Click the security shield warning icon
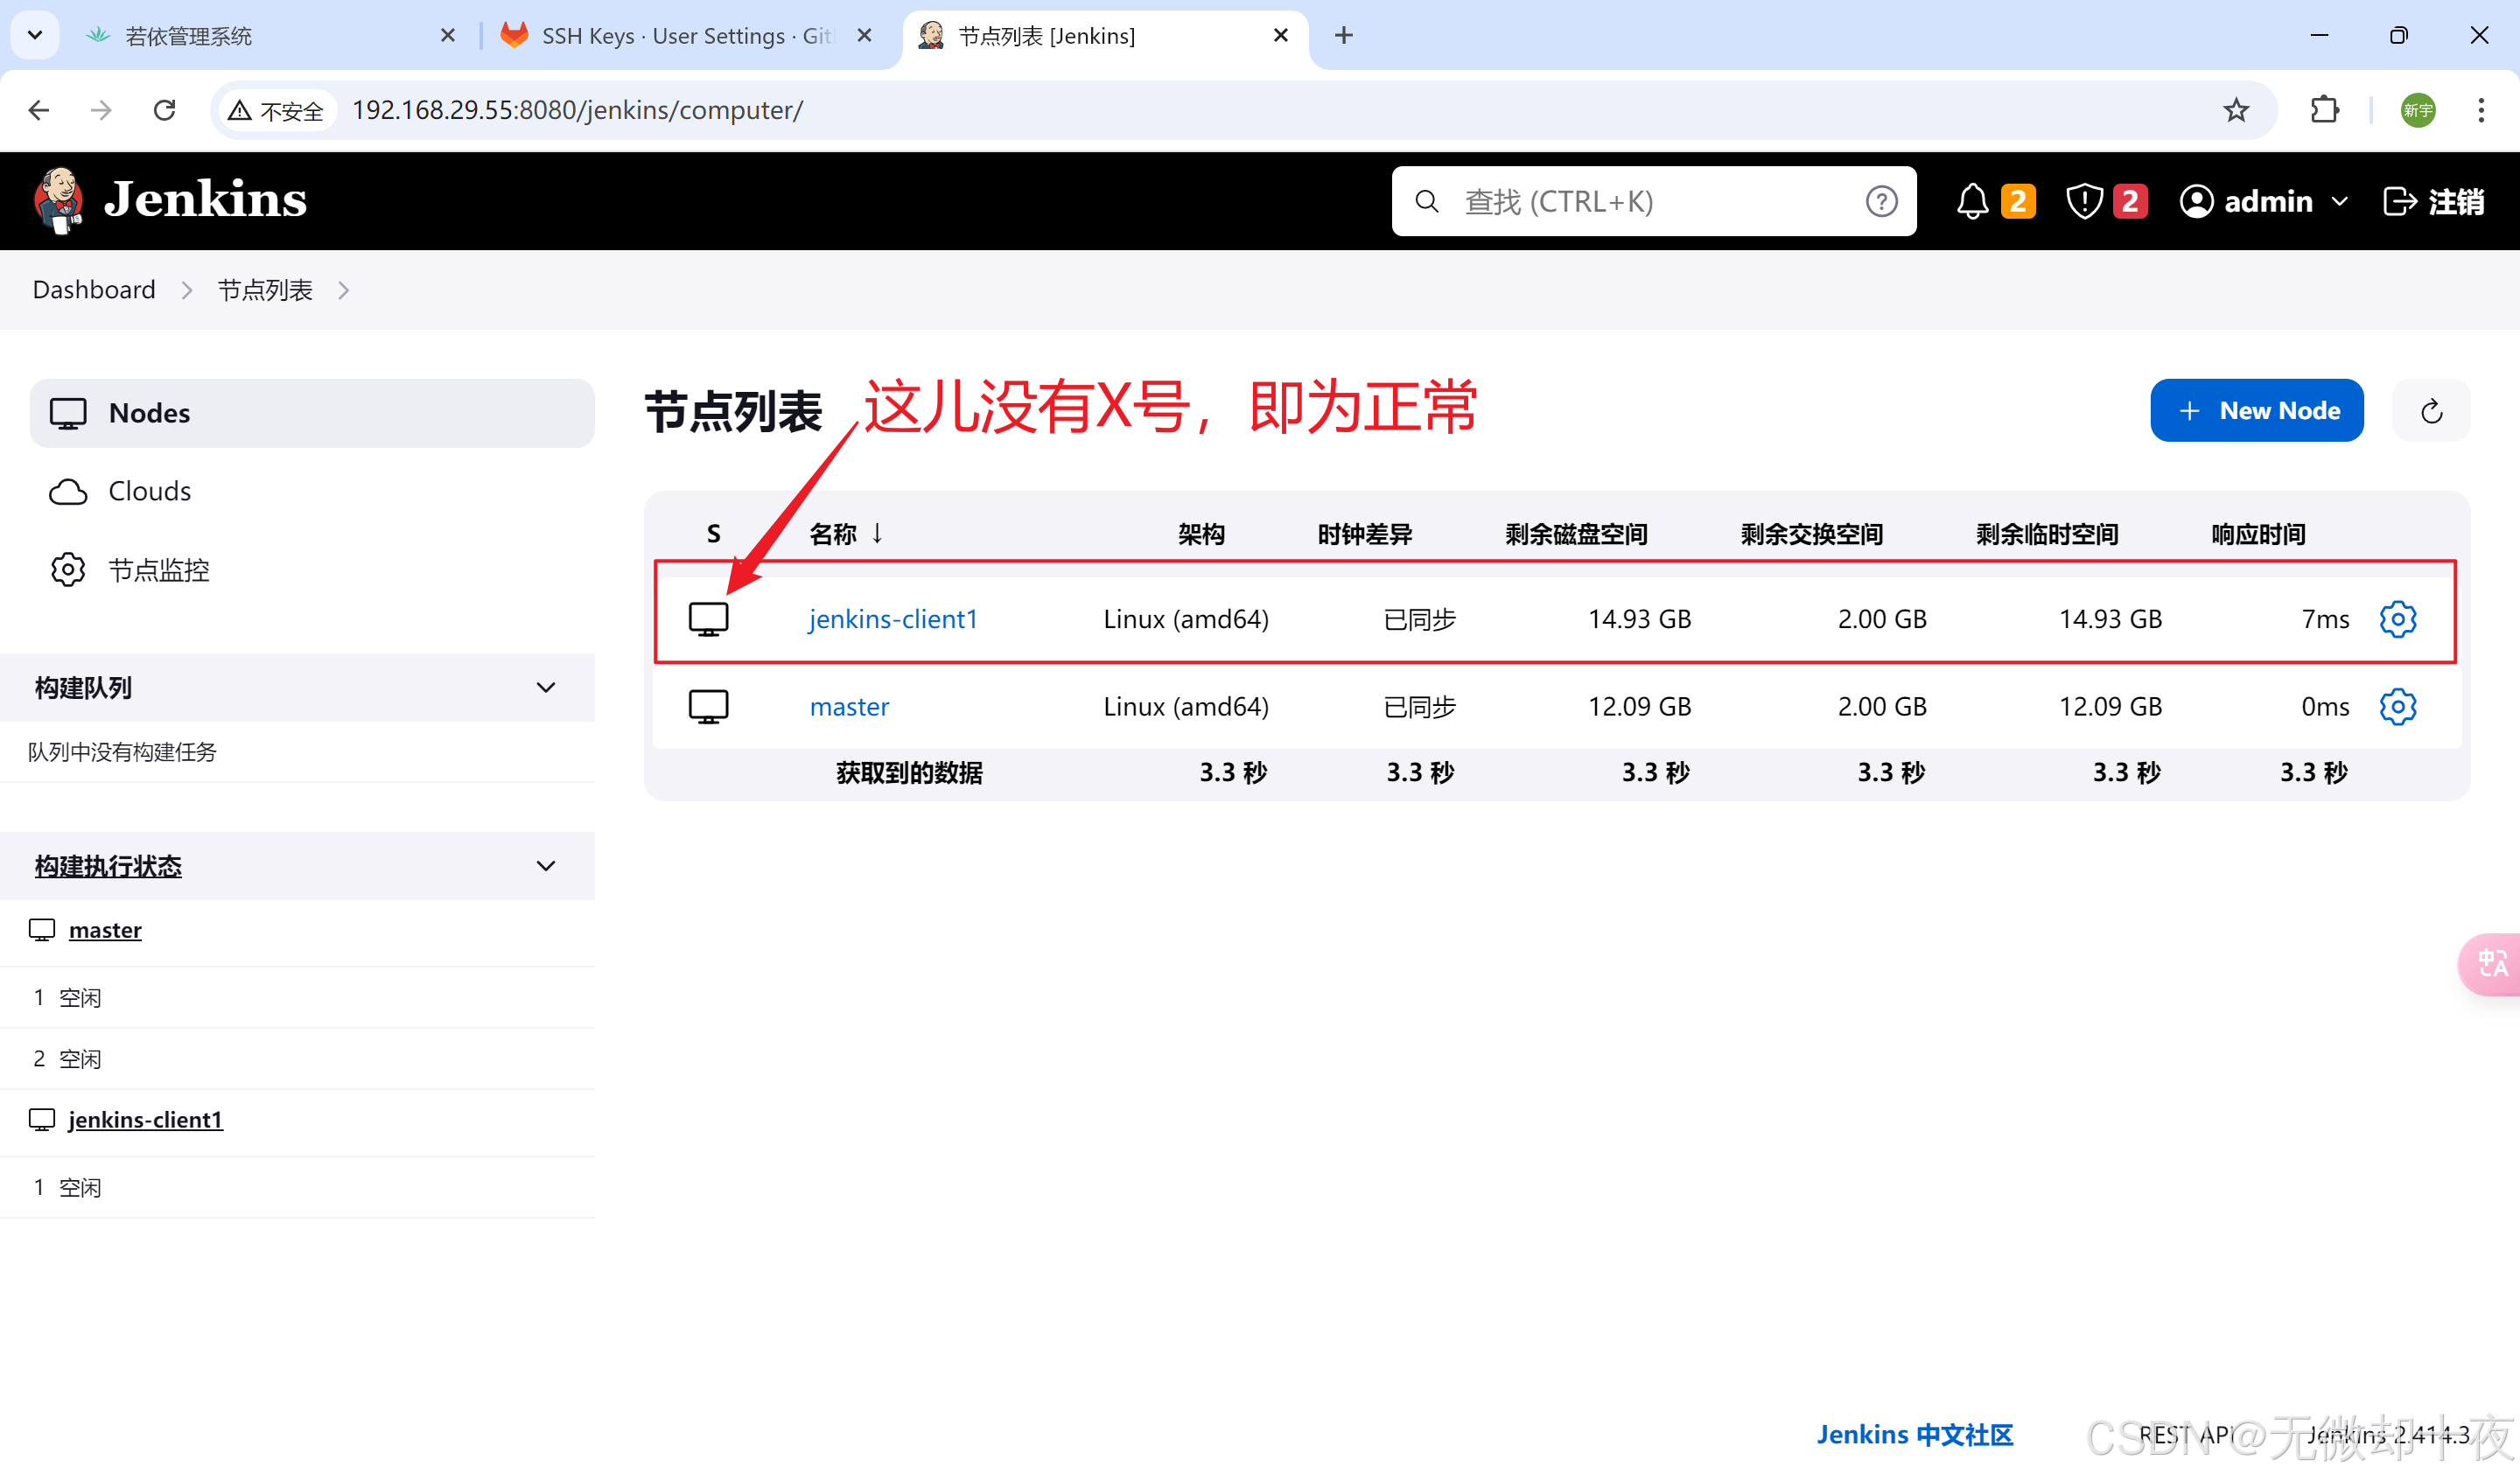Screen dimensions: 2520x1481 coord(2084,201)
